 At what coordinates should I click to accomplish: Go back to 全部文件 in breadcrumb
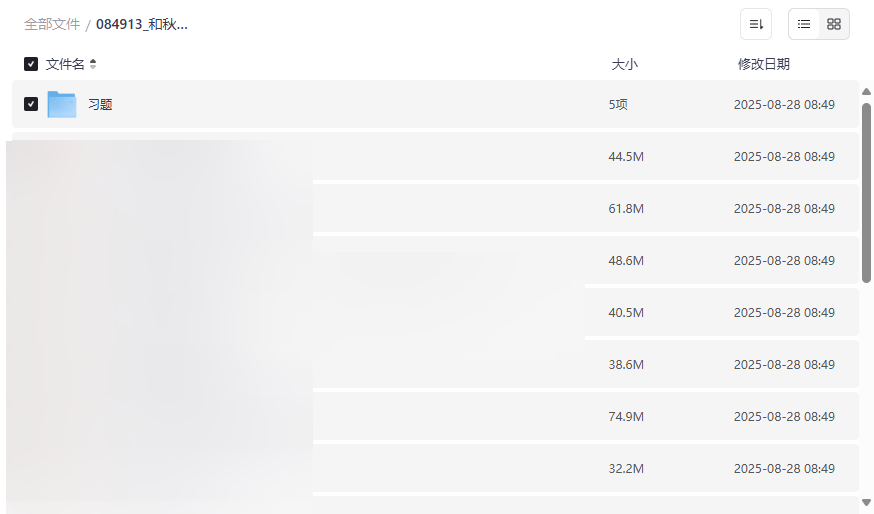pos(52,24)
